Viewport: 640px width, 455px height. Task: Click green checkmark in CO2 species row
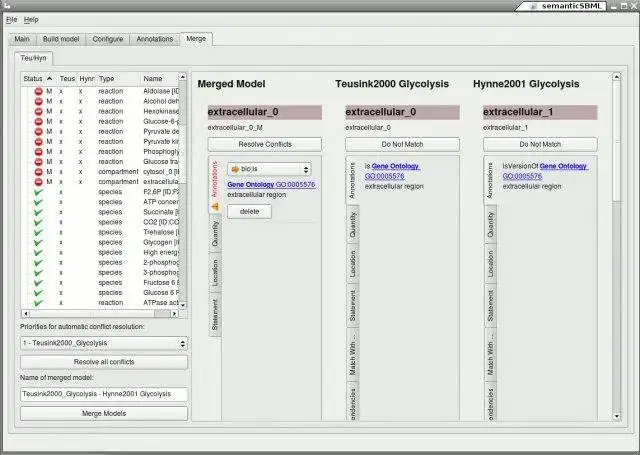38,222
